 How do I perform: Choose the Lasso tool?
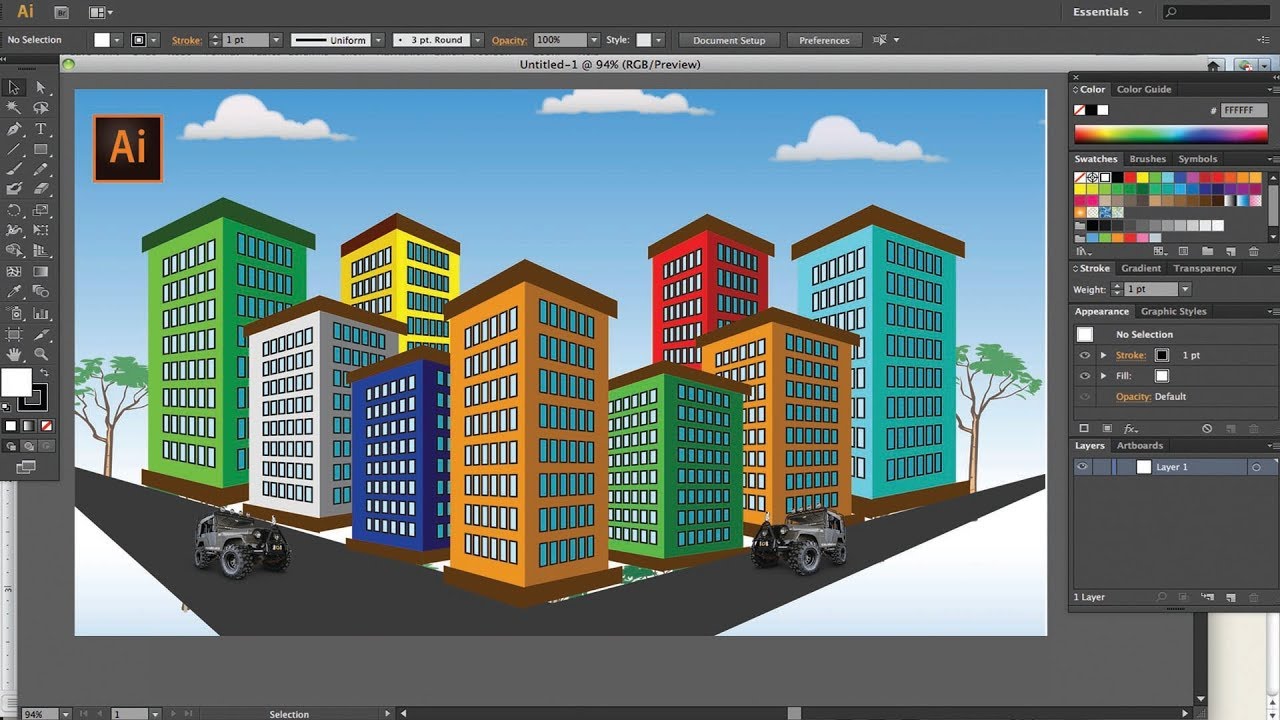point(41,108)
